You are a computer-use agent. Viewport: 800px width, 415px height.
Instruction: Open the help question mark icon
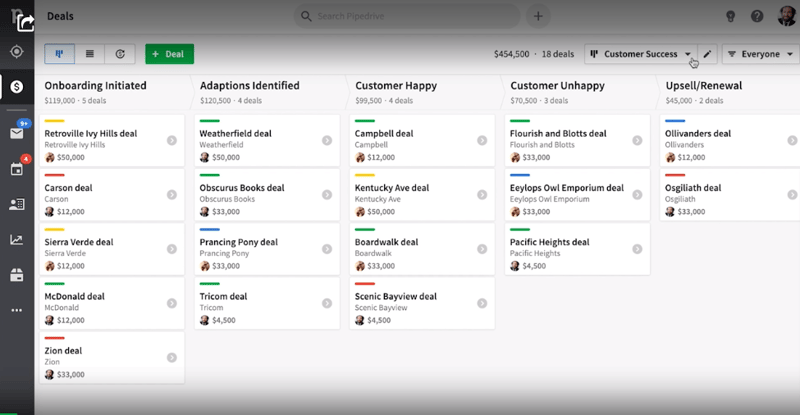tap(757, 16)
